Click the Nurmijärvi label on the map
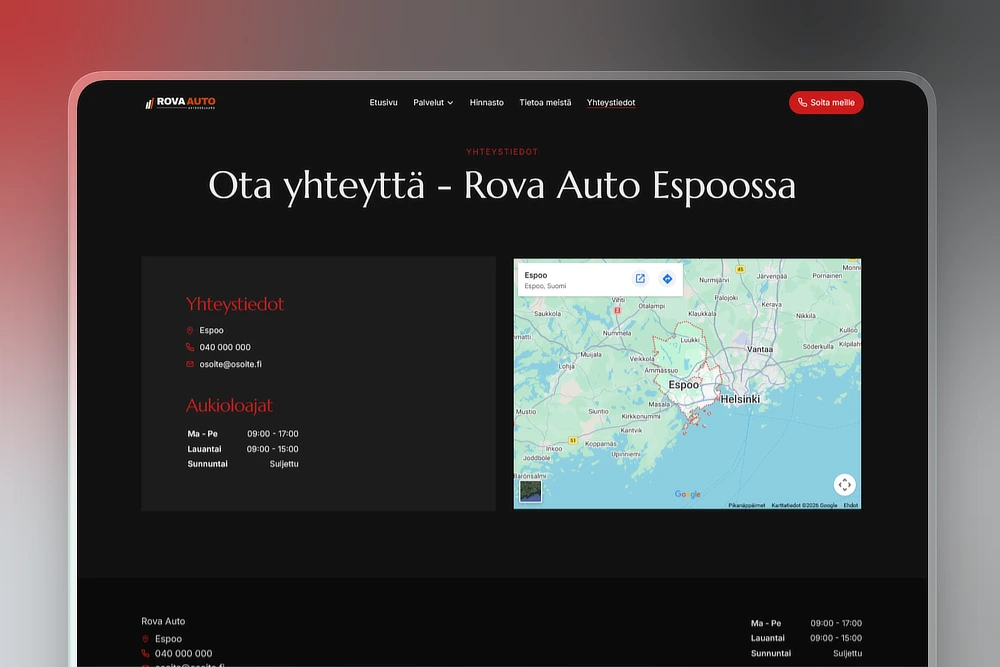 coord(714,280)
